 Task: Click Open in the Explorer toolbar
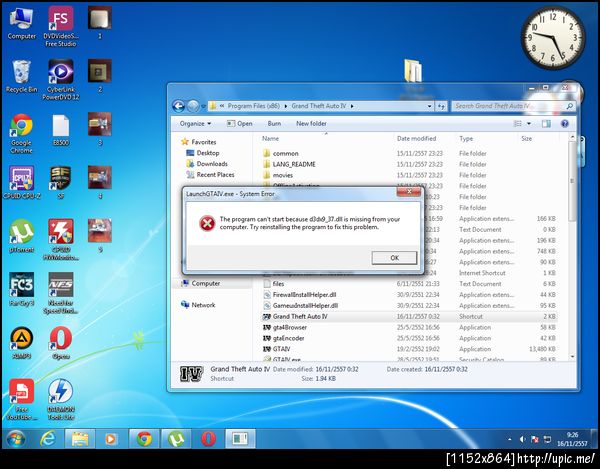(240, 124)
